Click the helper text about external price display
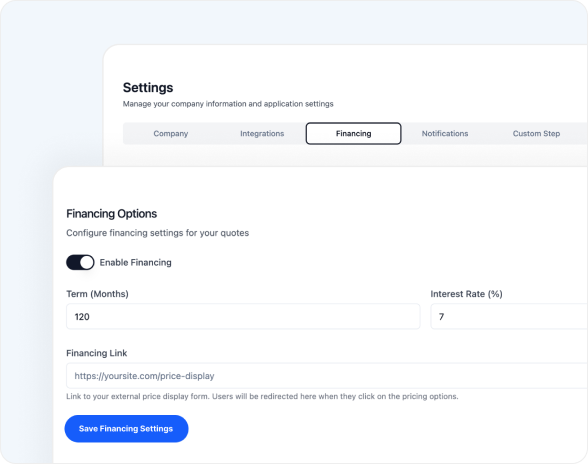588x464 pixels. coord(262,396)
